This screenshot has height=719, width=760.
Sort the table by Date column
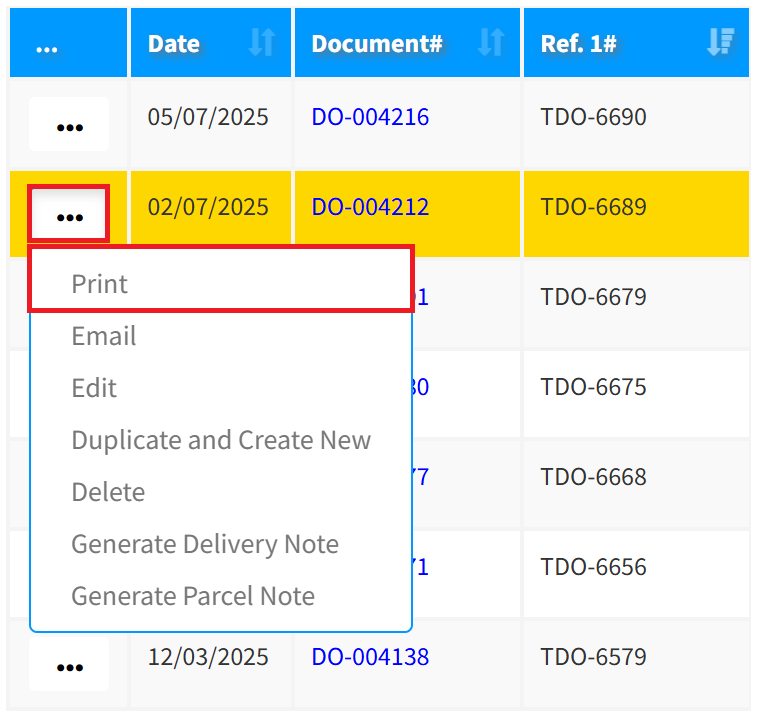point(261,43)
